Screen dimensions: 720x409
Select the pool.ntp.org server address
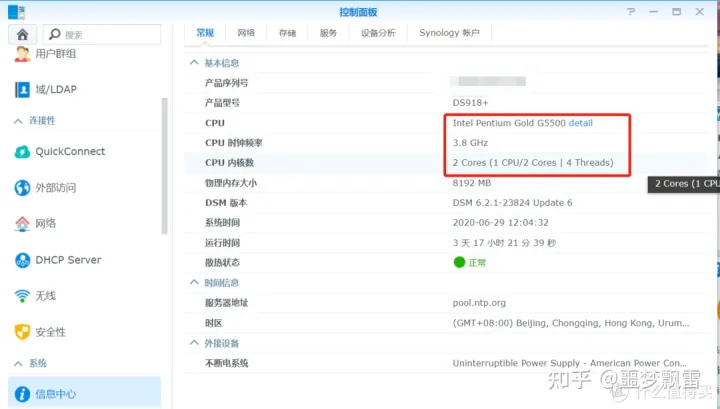click(479, 303)
